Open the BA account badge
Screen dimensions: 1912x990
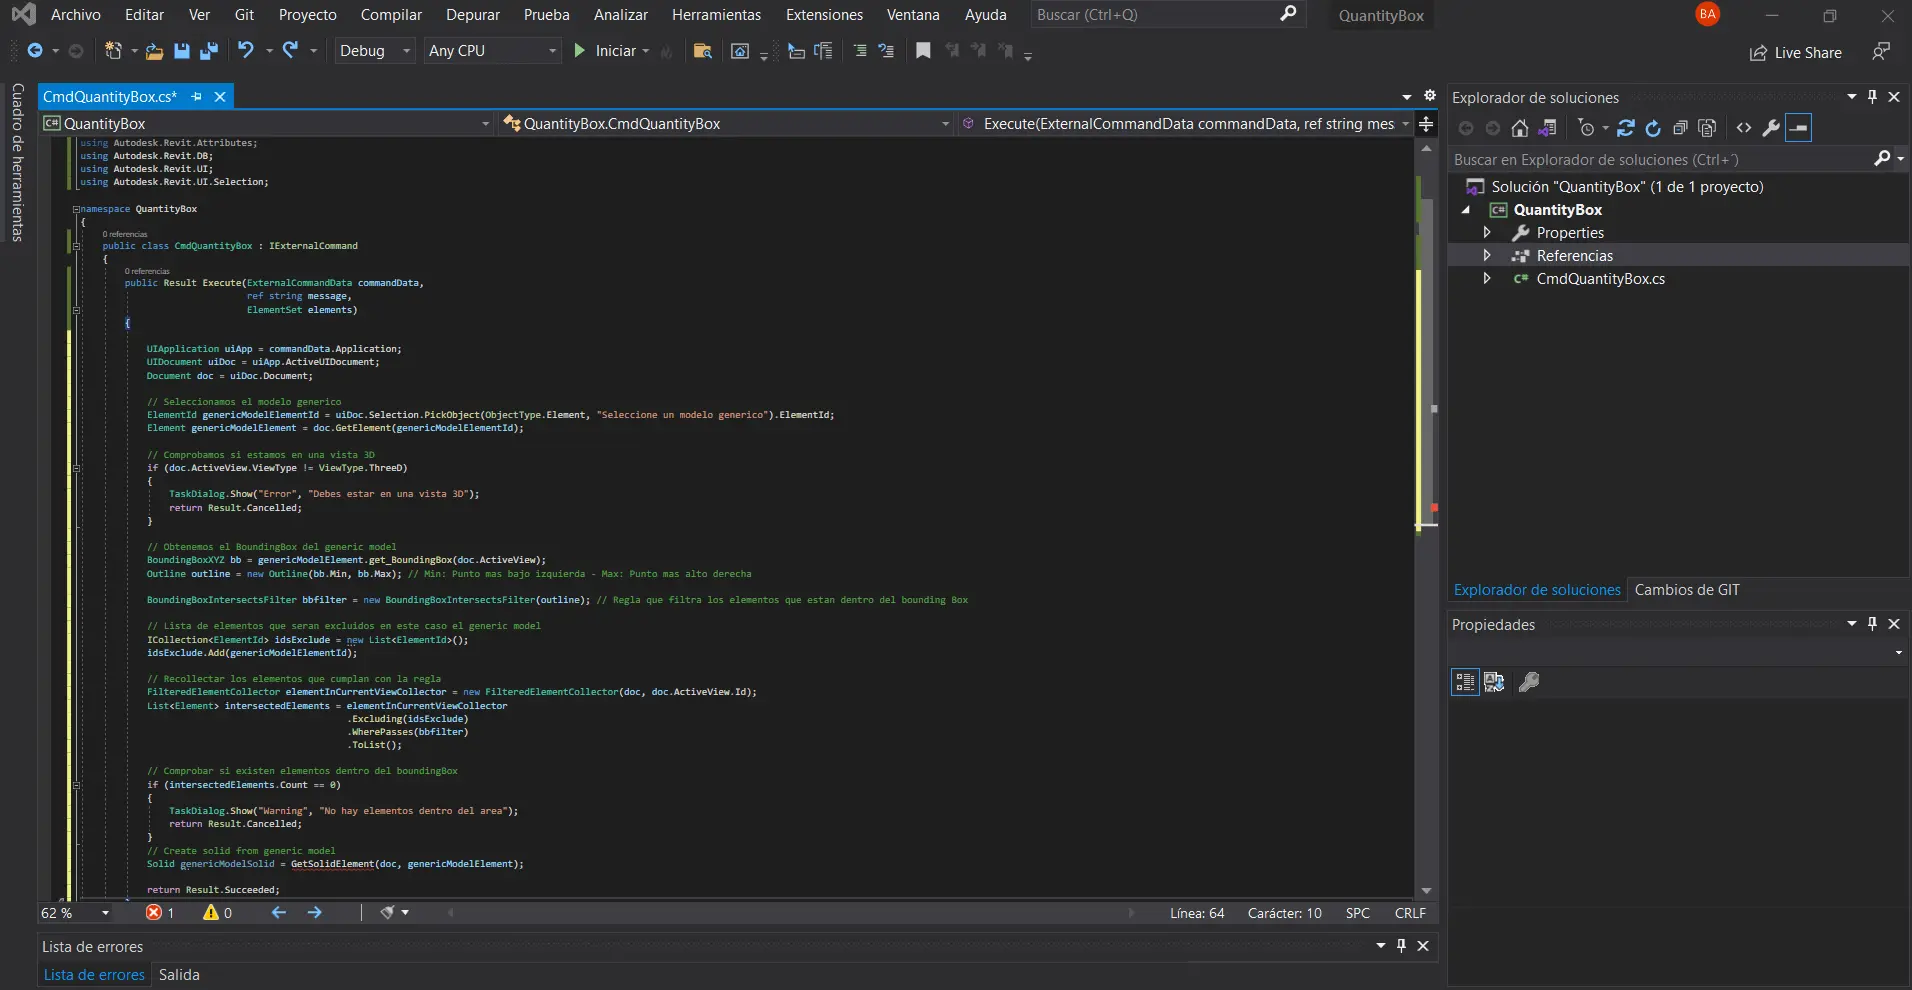tap(1708, 14)
